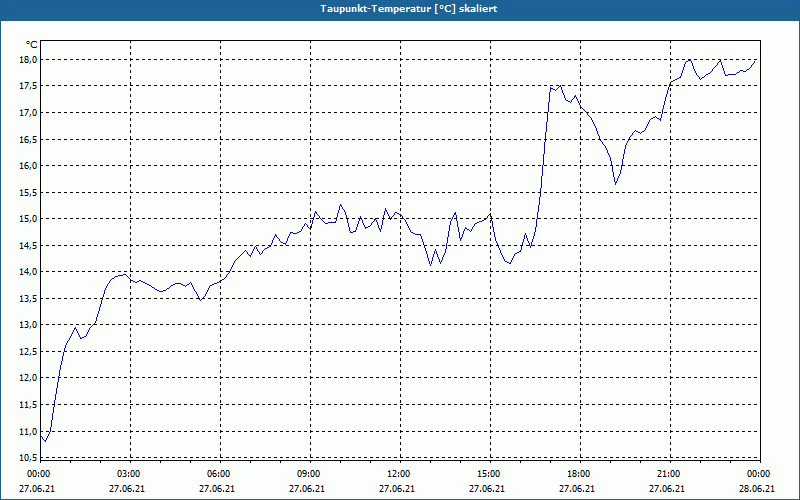This screenshot has height=500, width=800.
Task: Click the 12,5 y-axis label
Action: coord(28,352)
